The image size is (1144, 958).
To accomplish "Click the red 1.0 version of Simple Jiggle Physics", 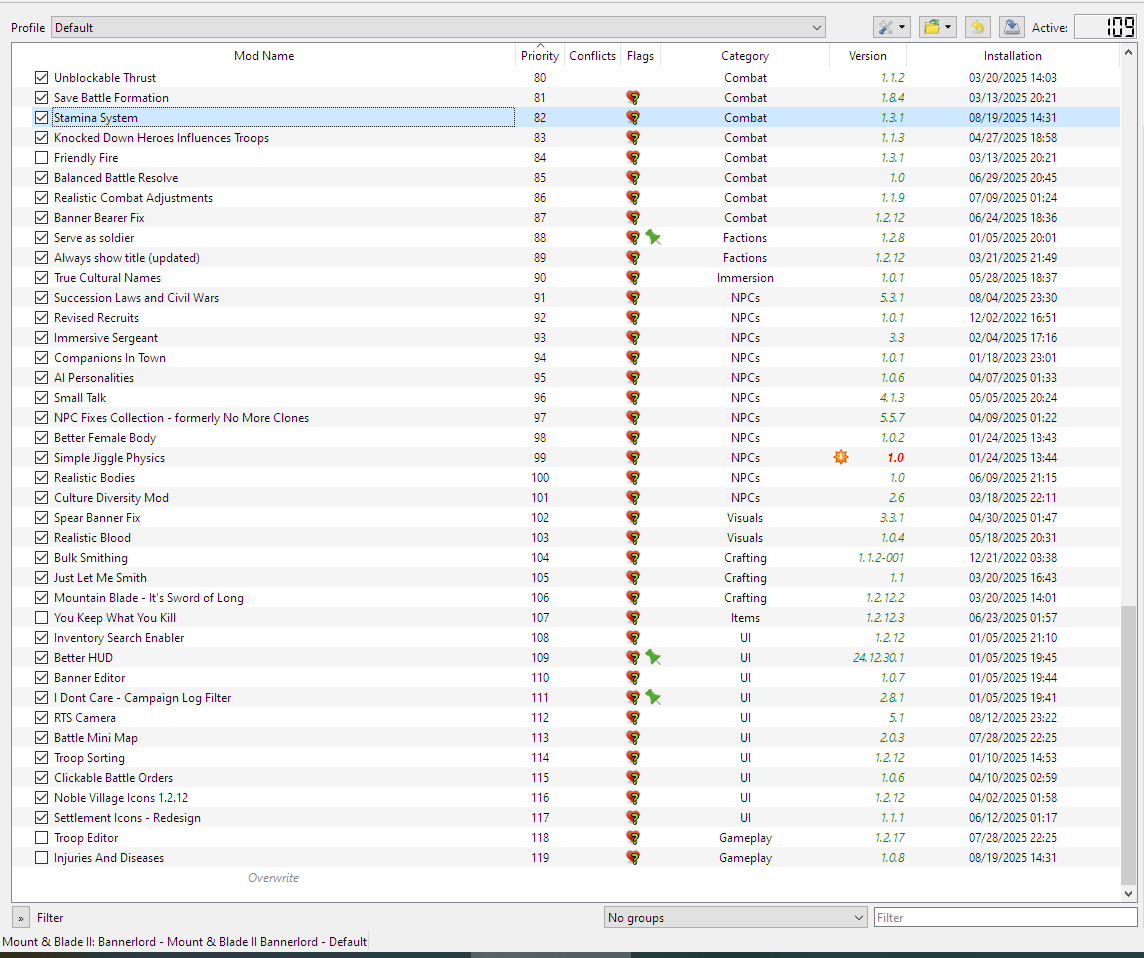I will click(896, 457).
